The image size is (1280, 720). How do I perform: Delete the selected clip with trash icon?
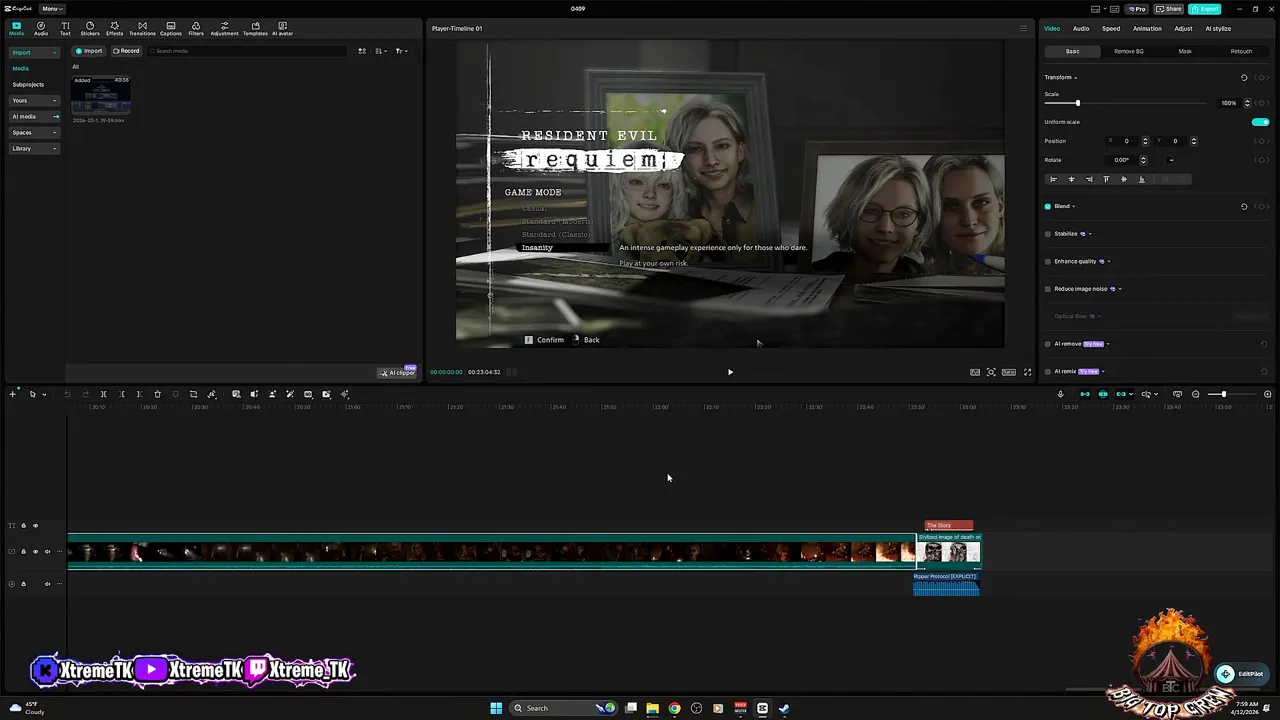tap(157, 394)
